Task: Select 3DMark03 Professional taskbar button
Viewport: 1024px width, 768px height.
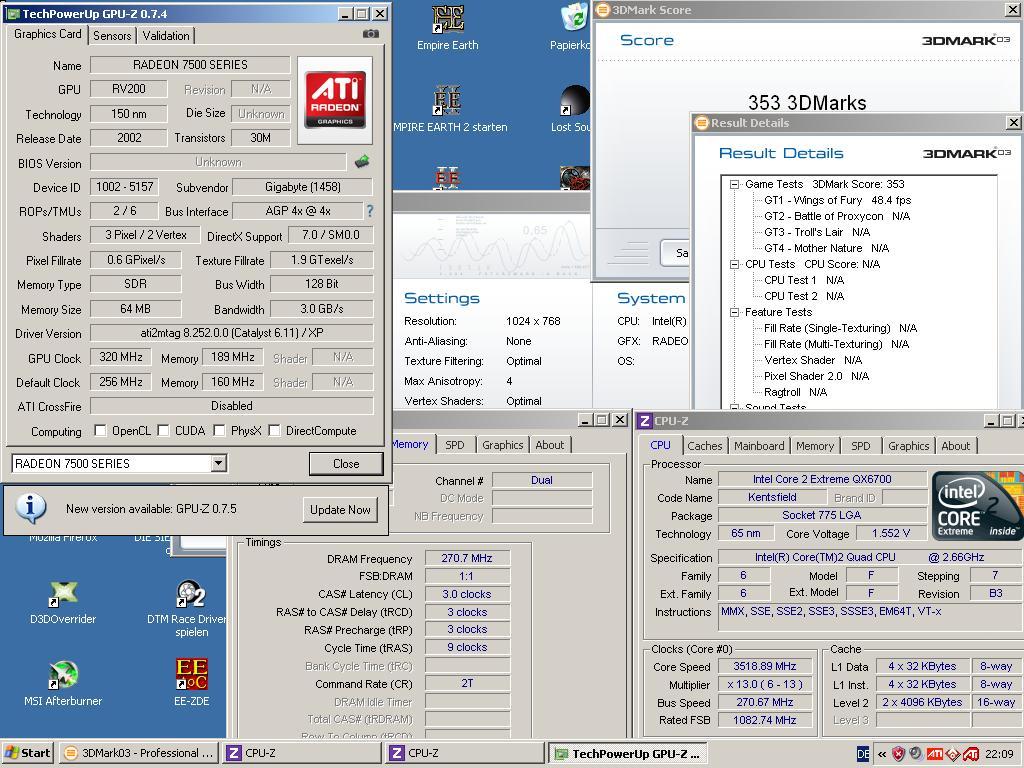Action: (x=139, y=754)
